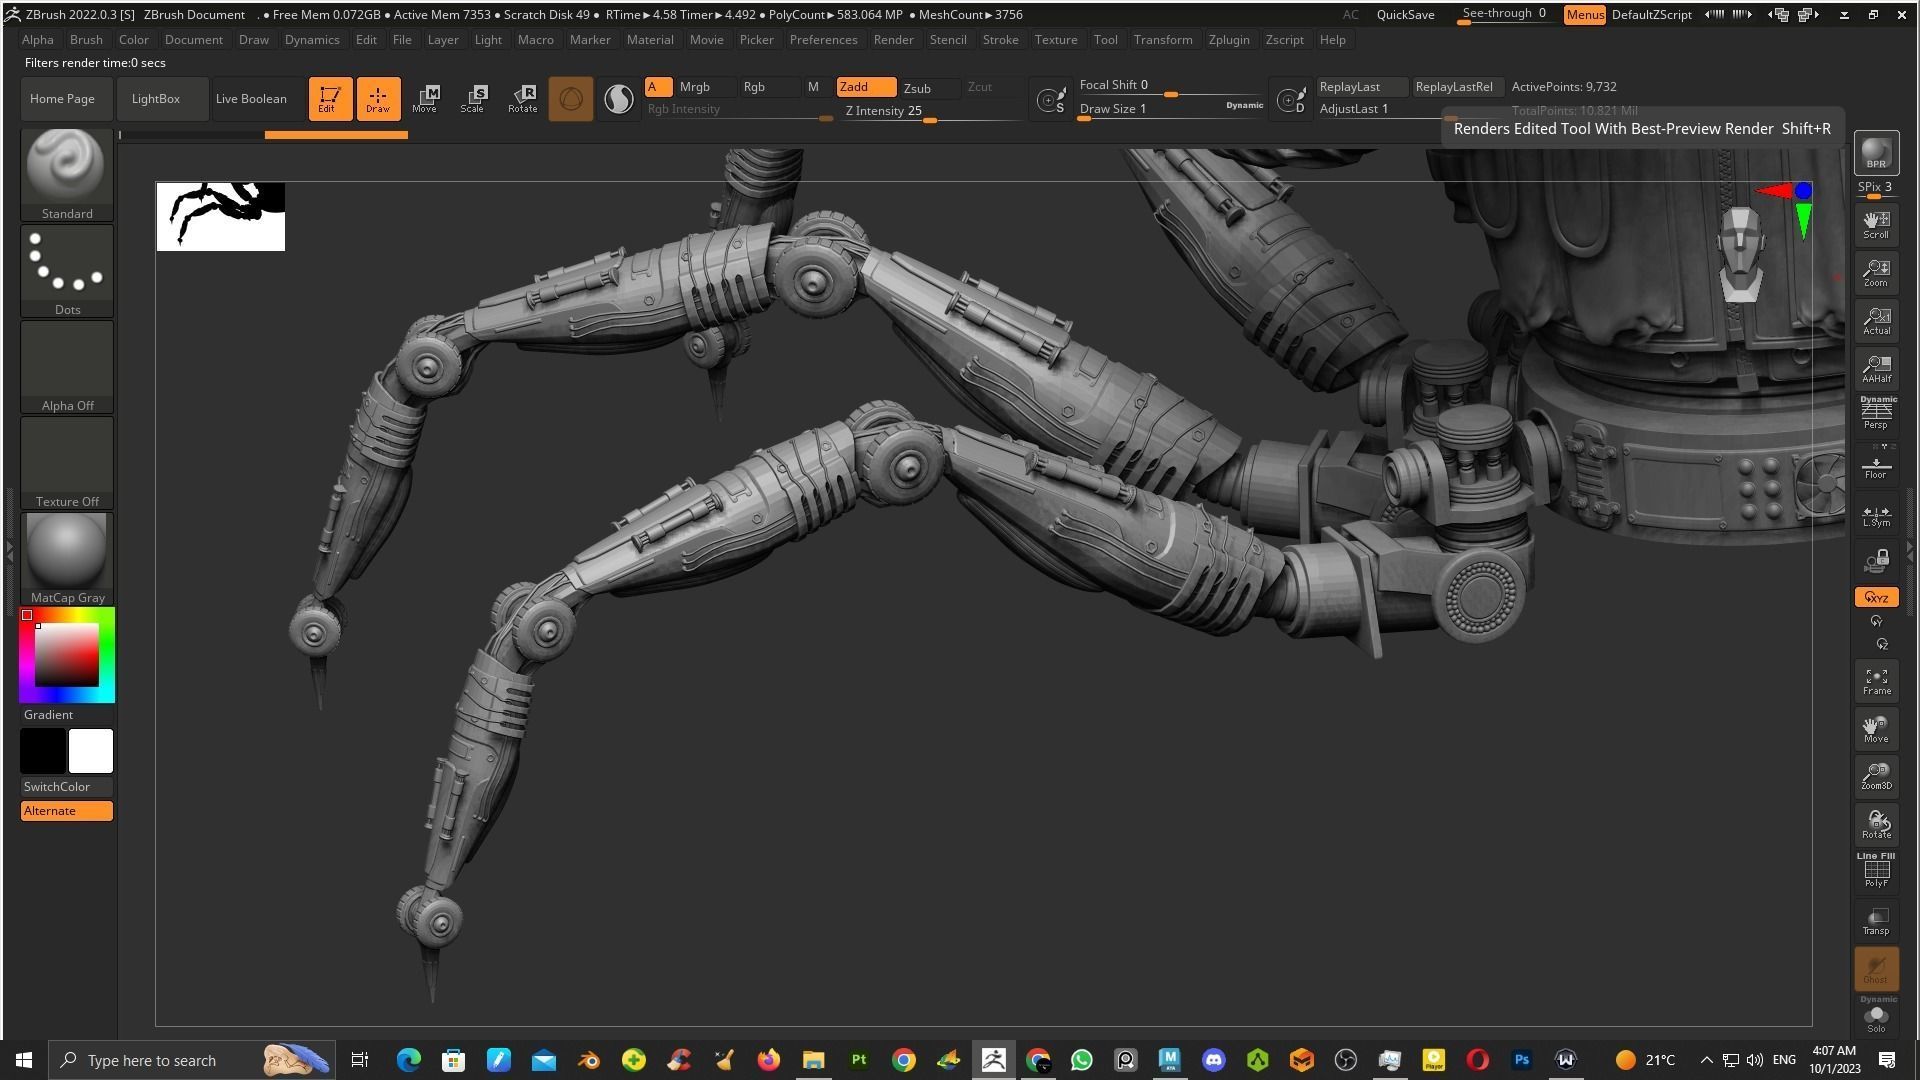
Task: Click QuickSave
Action: click(1405, 15)
